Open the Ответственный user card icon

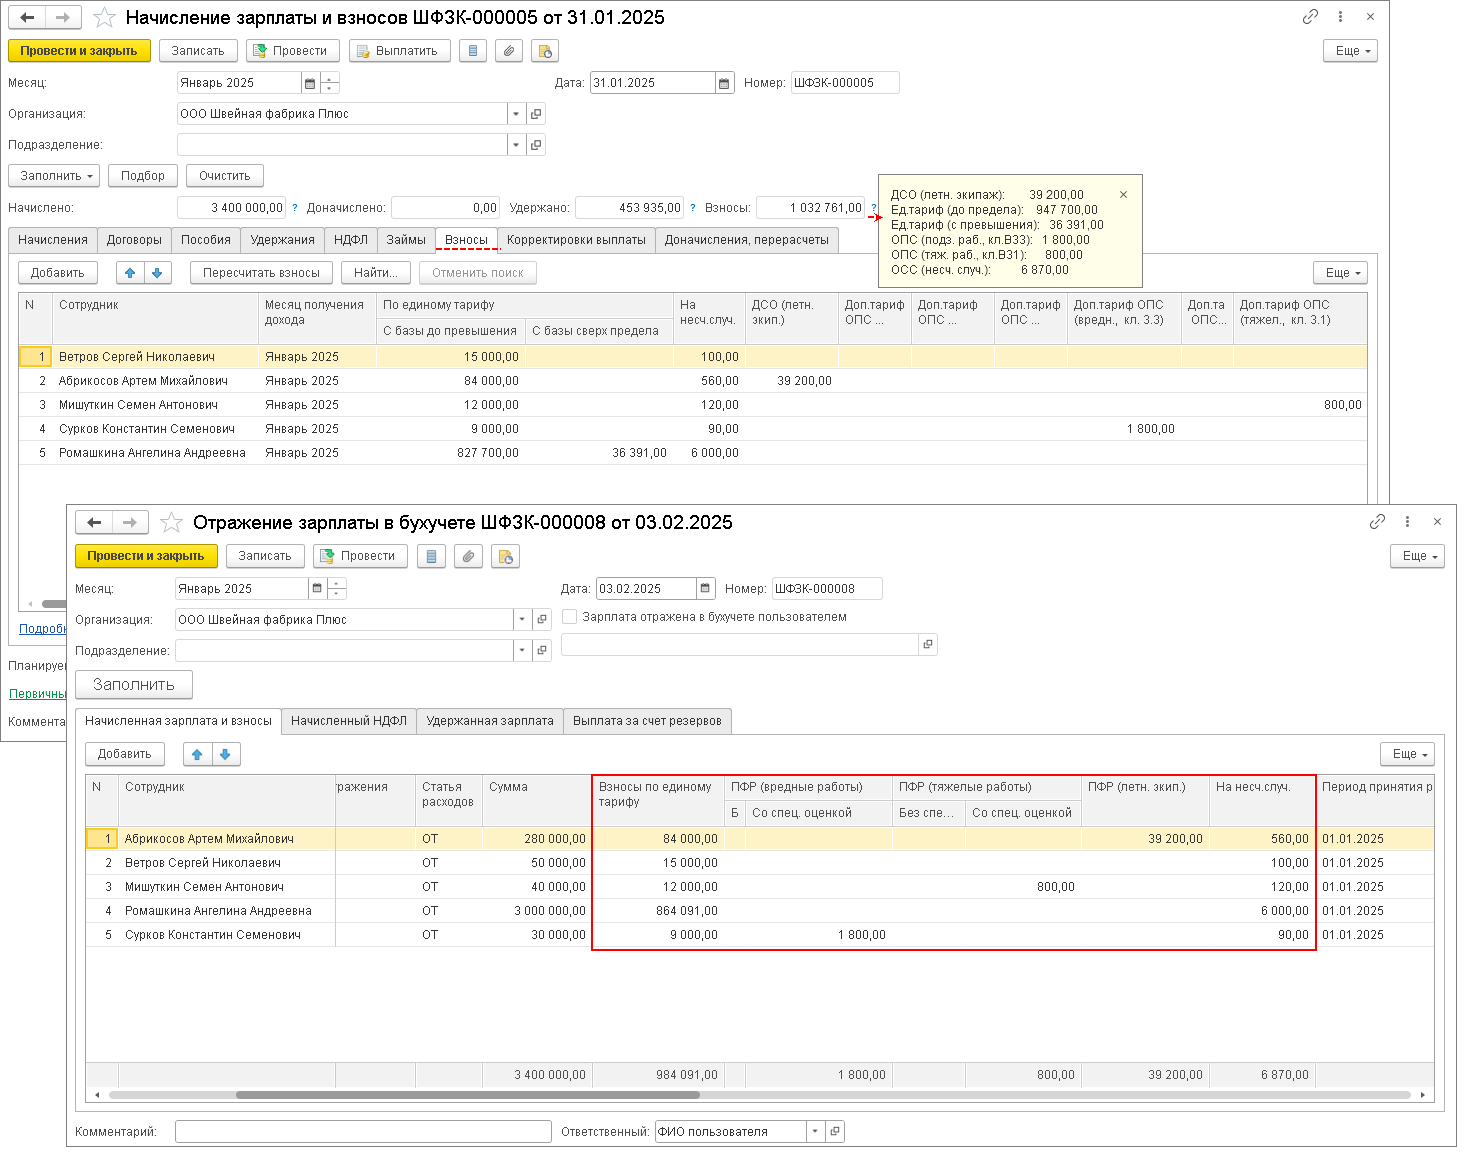[835, 1132]
